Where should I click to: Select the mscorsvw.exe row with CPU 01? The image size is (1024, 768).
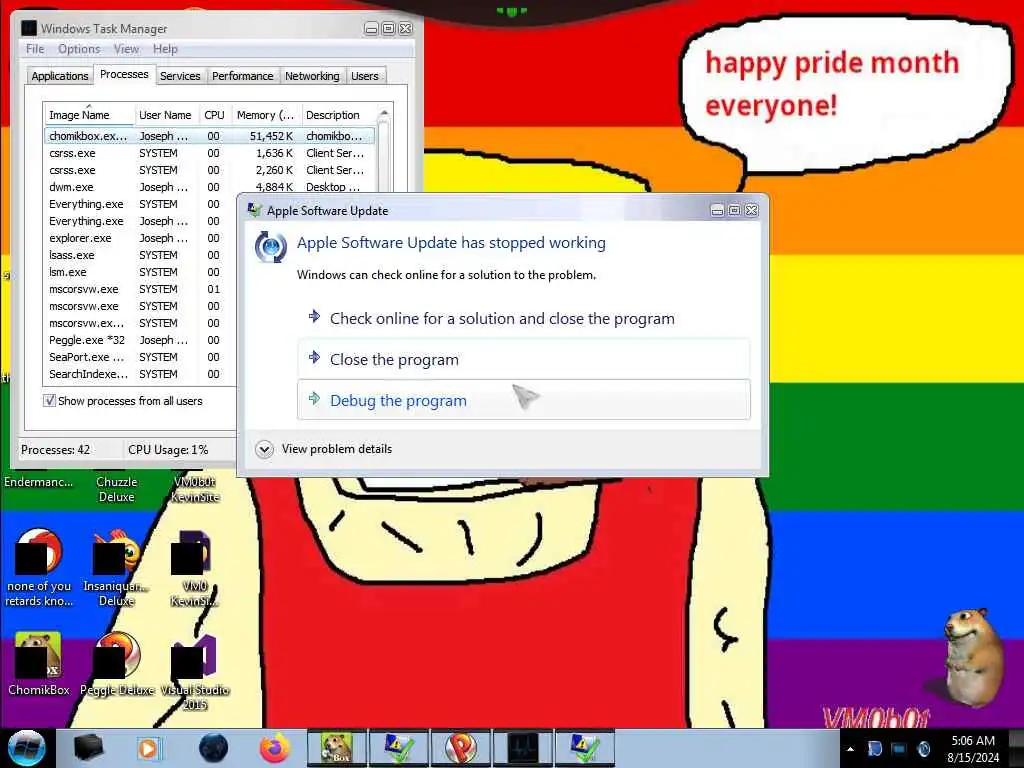(140, 289)
